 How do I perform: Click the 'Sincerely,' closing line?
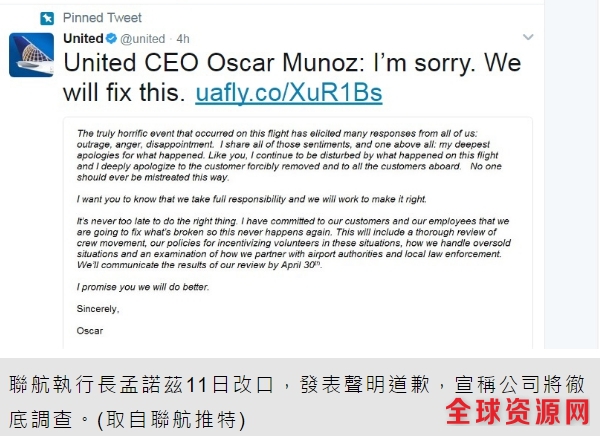(98, 309)
